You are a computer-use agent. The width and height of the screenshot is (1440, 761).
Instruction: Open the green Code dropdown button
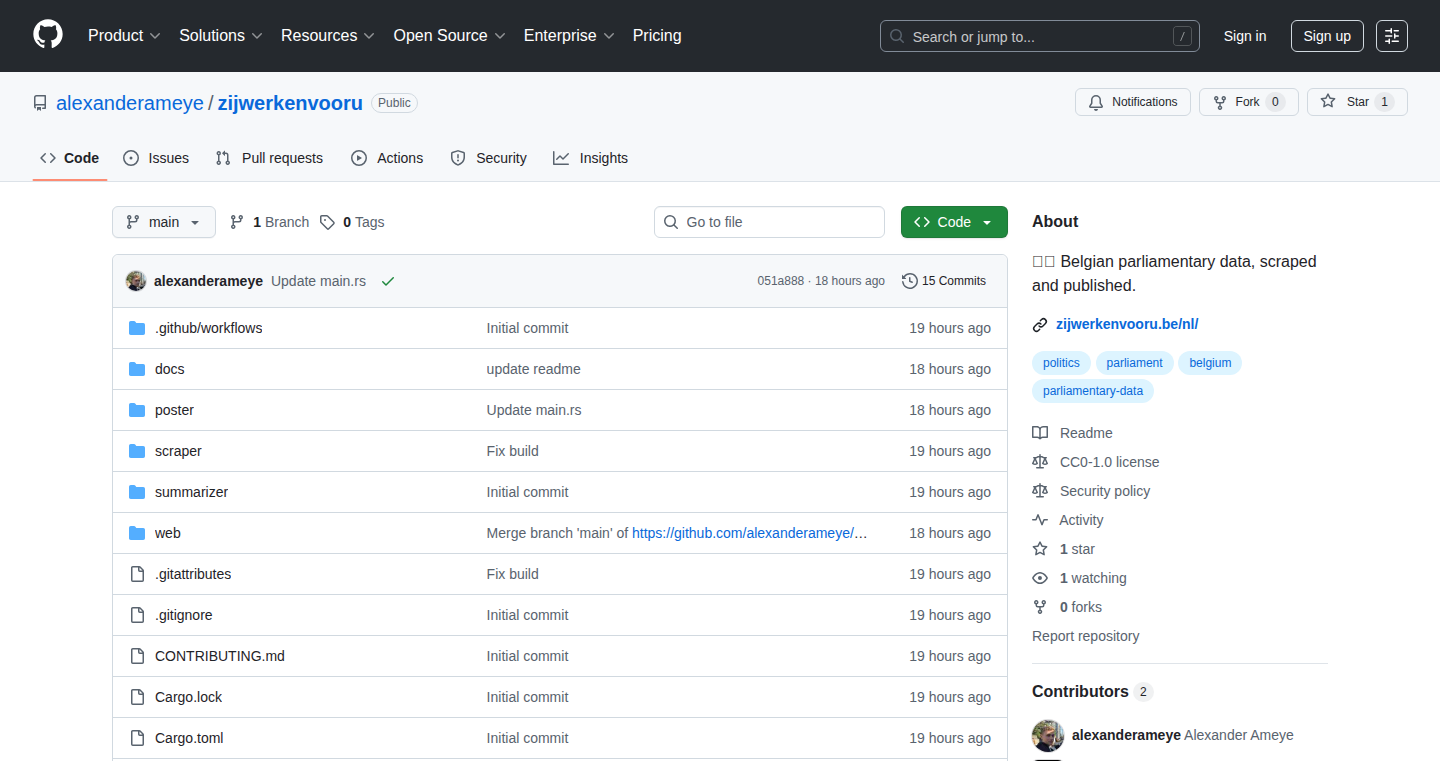click(954, 222)
